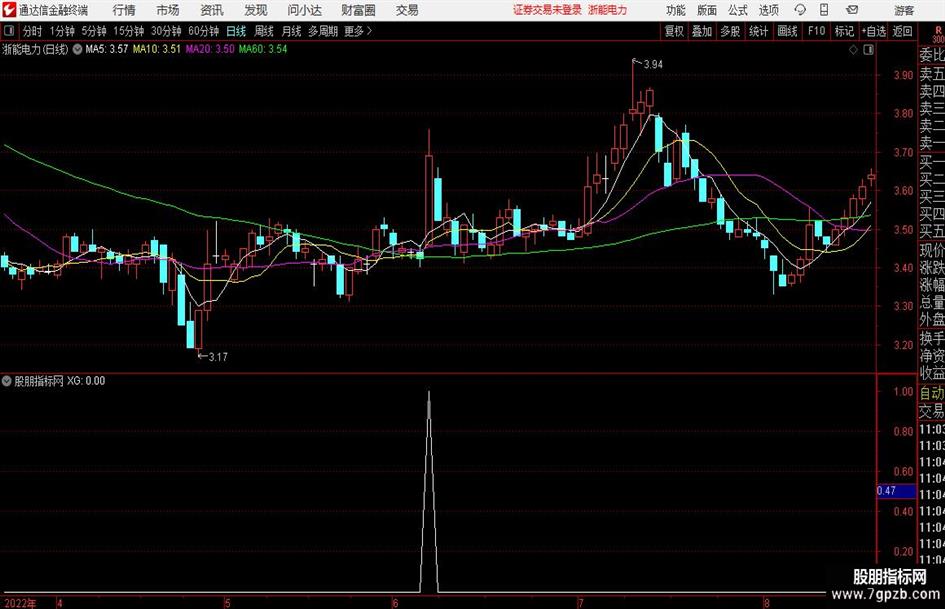
Task: Open the 选项 menu
Action: 769,10
